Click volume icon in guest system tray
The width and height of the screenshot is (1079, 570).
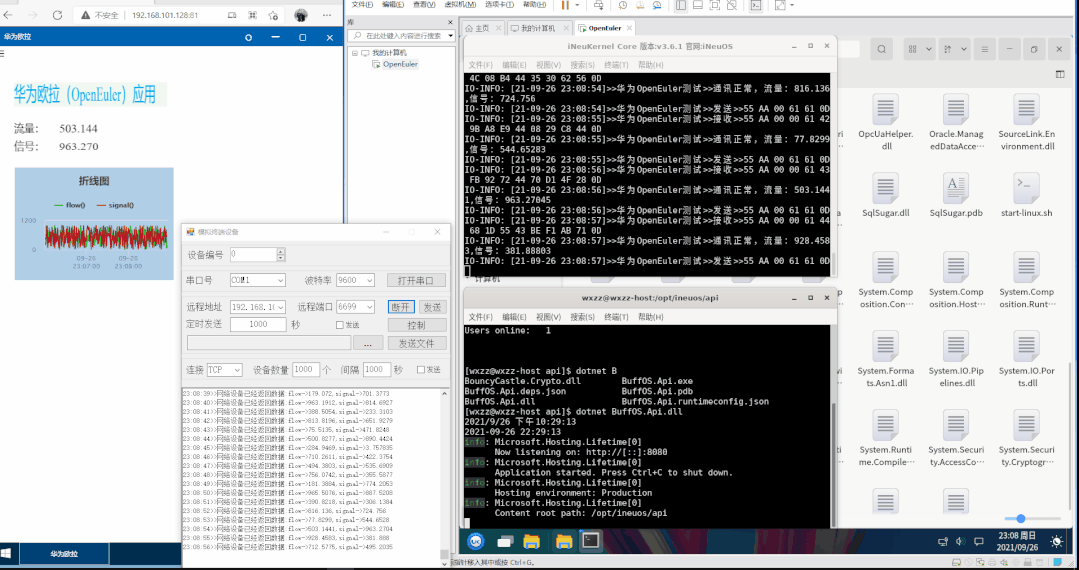[961, 541]
